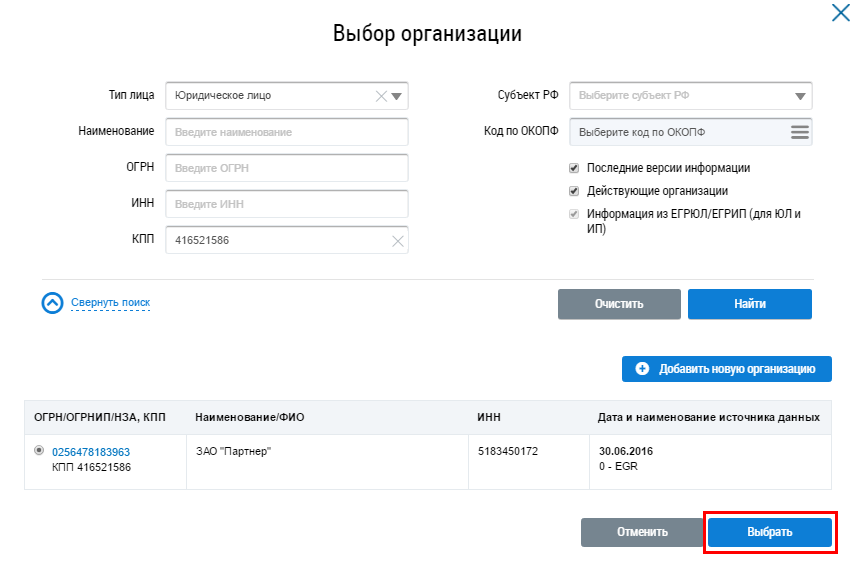This screenshot has width=857, height=581.
Task: Toggle Информация из ЕГРЮЛ/ЕГРИП checkbox
Action: tap(574, 214)
